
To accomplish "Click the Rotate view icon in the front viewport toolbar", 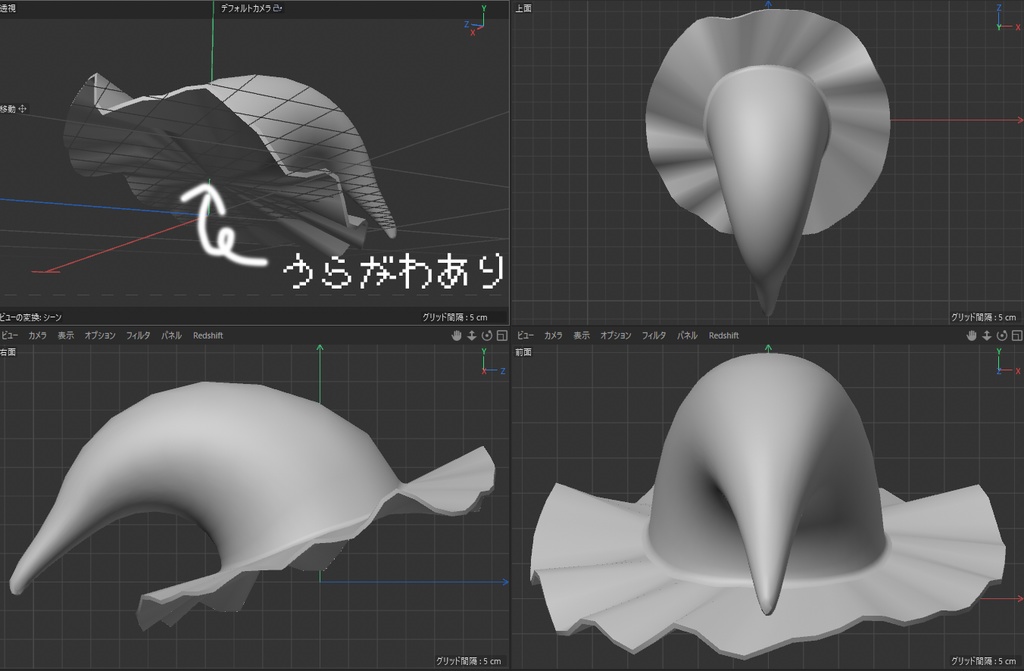I will click(999, 336).
